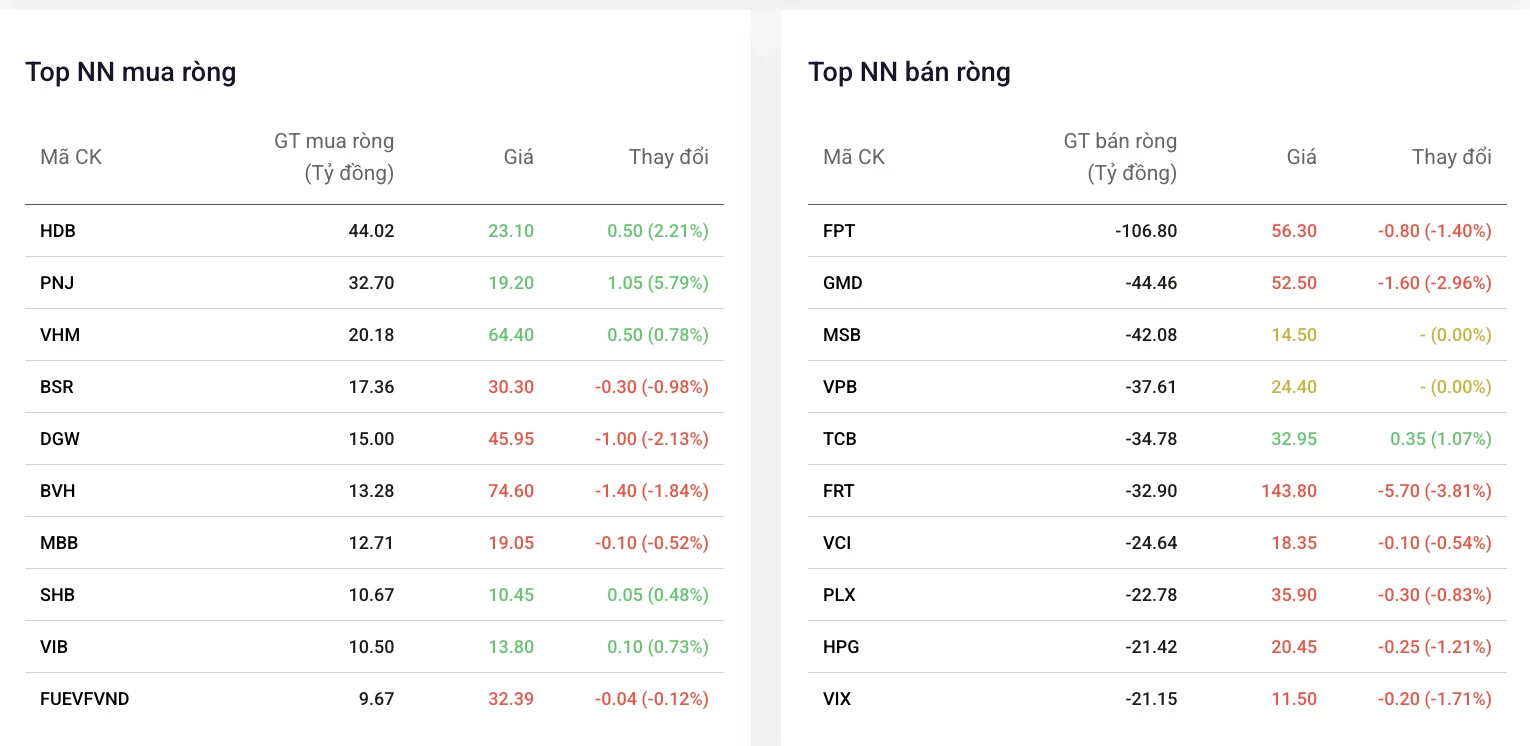
Task: Click the -1.60 (-2.96%) change value
Action: click(x=1435, y=283)
